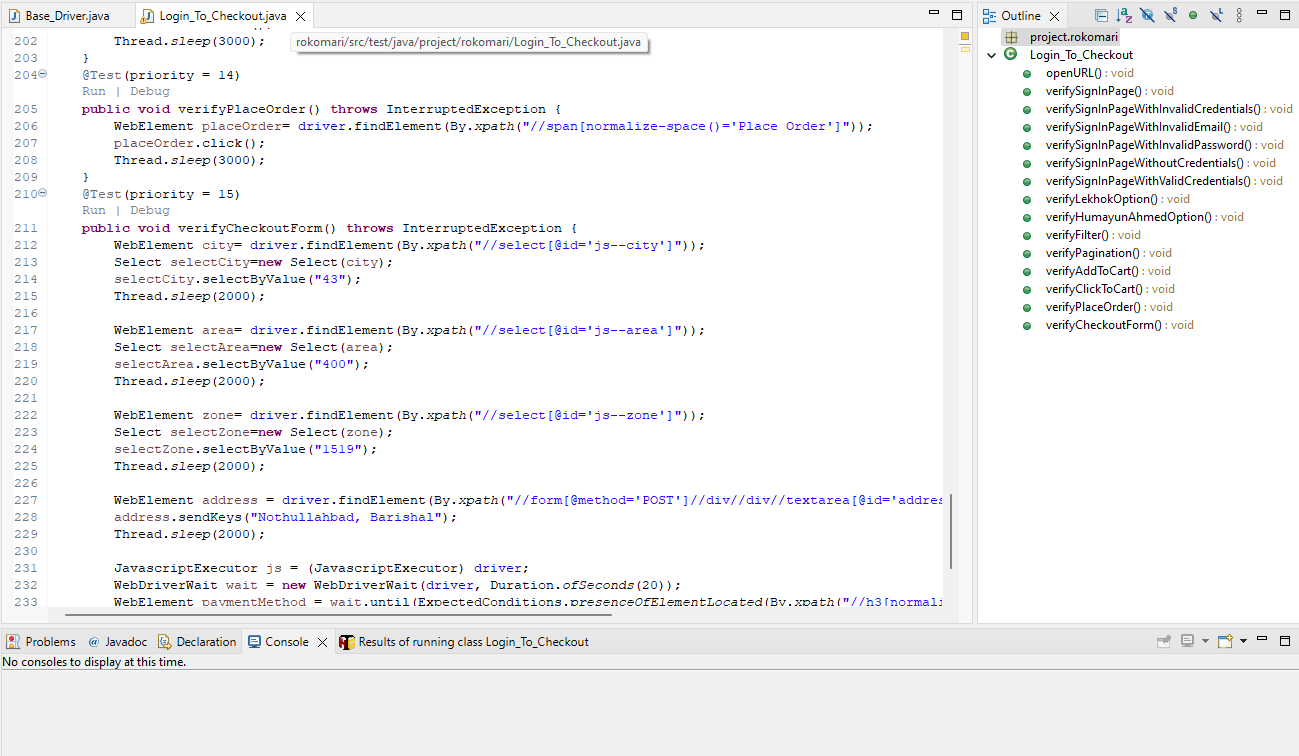1299x756 pixels.
Task: Toggle Hide Non-Public Members in Outline
Action: [1193, 16]
